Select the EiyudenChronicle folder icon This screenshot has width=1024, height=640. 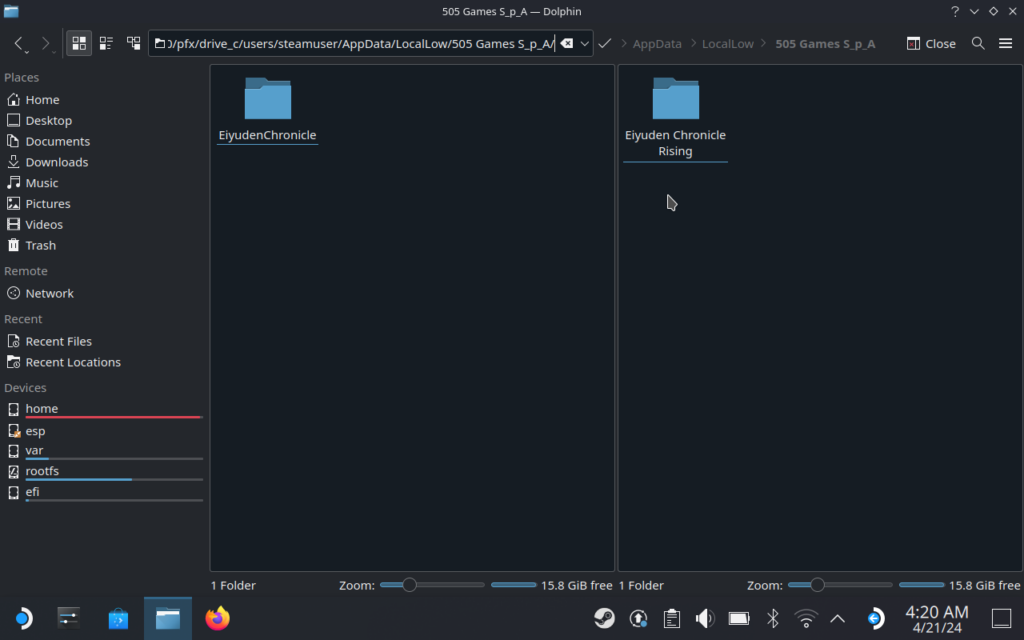pyautogui.click(x=268, y=99)
